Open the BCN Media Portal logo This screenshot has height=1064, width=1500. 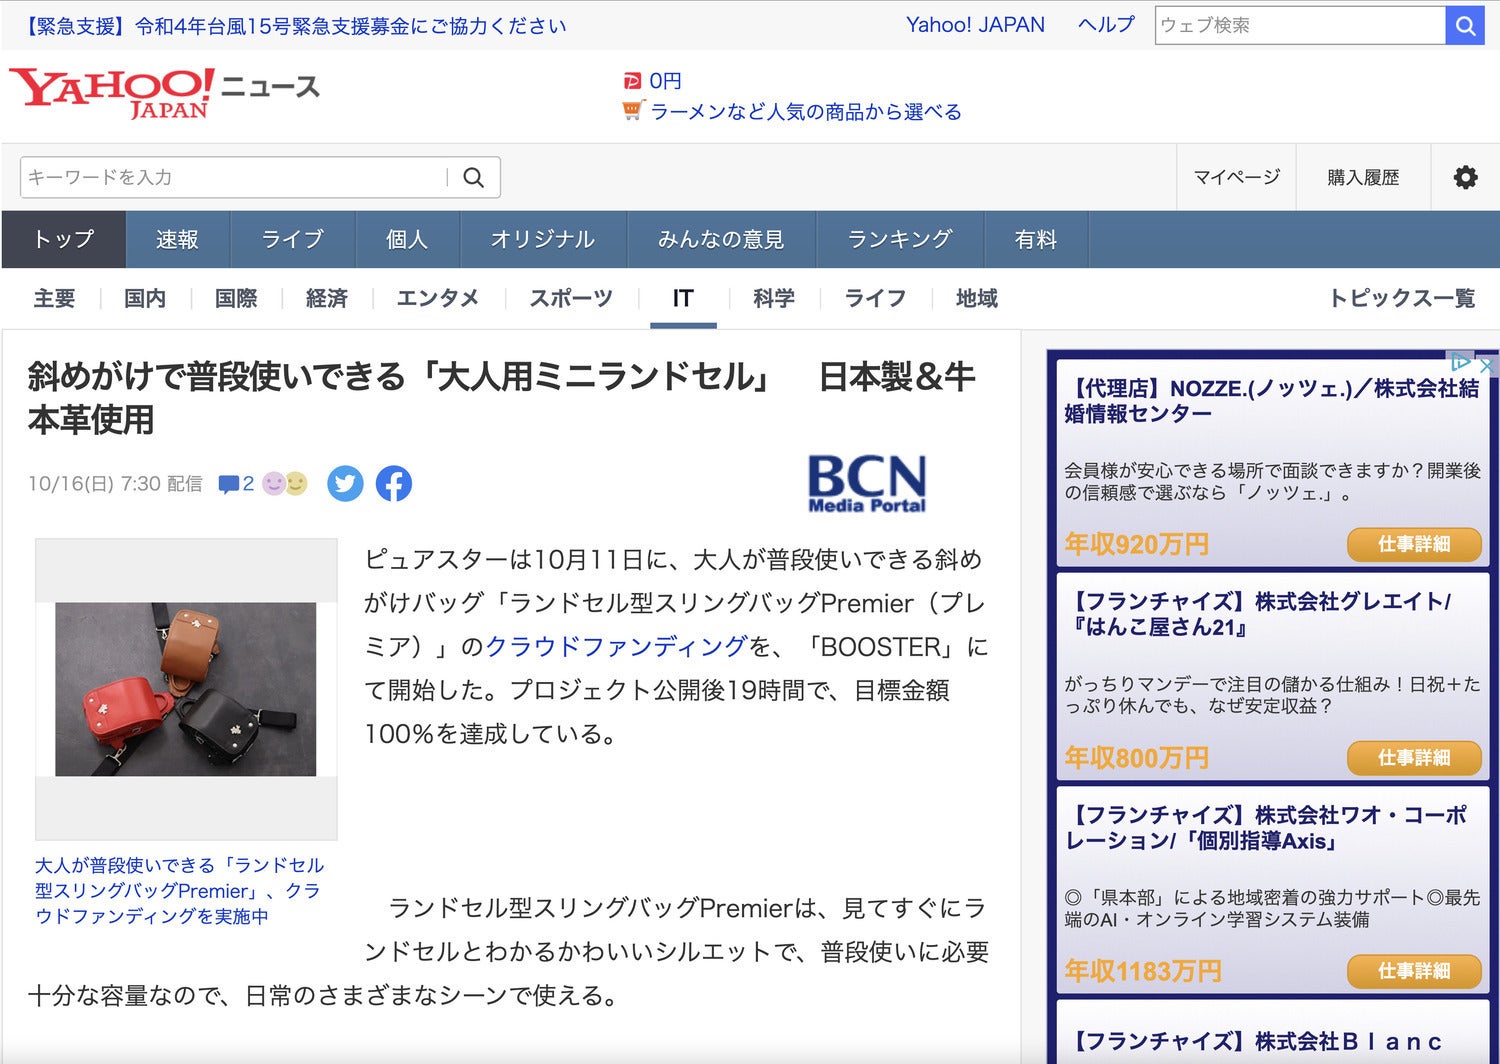[866, 484]
